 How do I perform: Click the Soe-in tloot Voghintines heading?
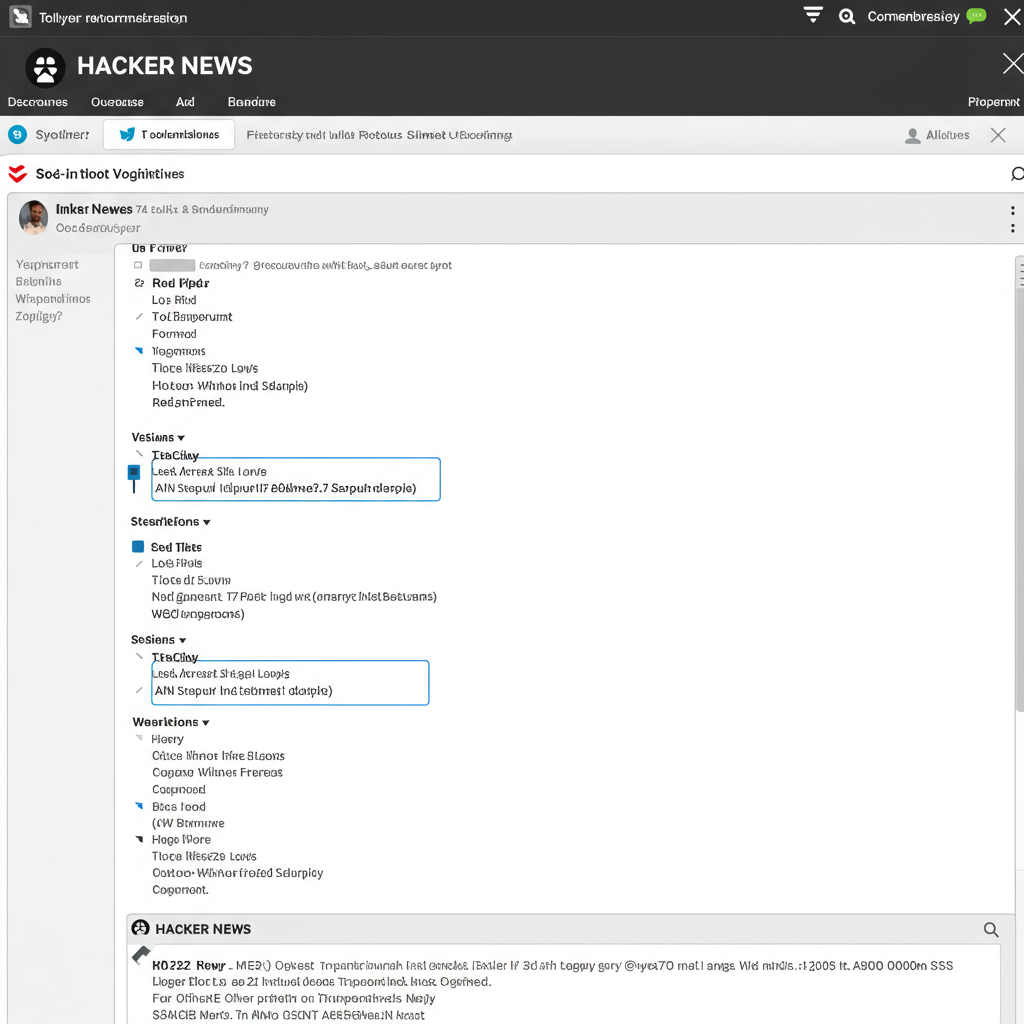click(x=110, y=174)
